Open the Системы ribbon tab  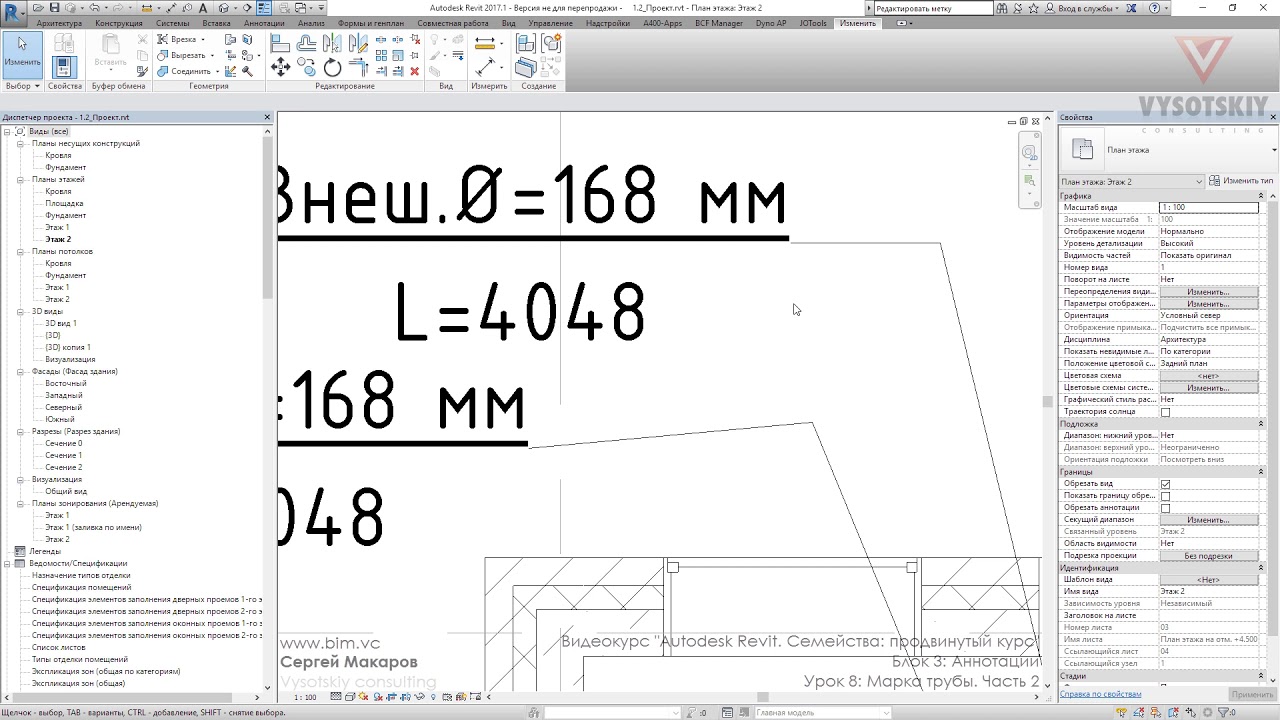click(172, 23)
